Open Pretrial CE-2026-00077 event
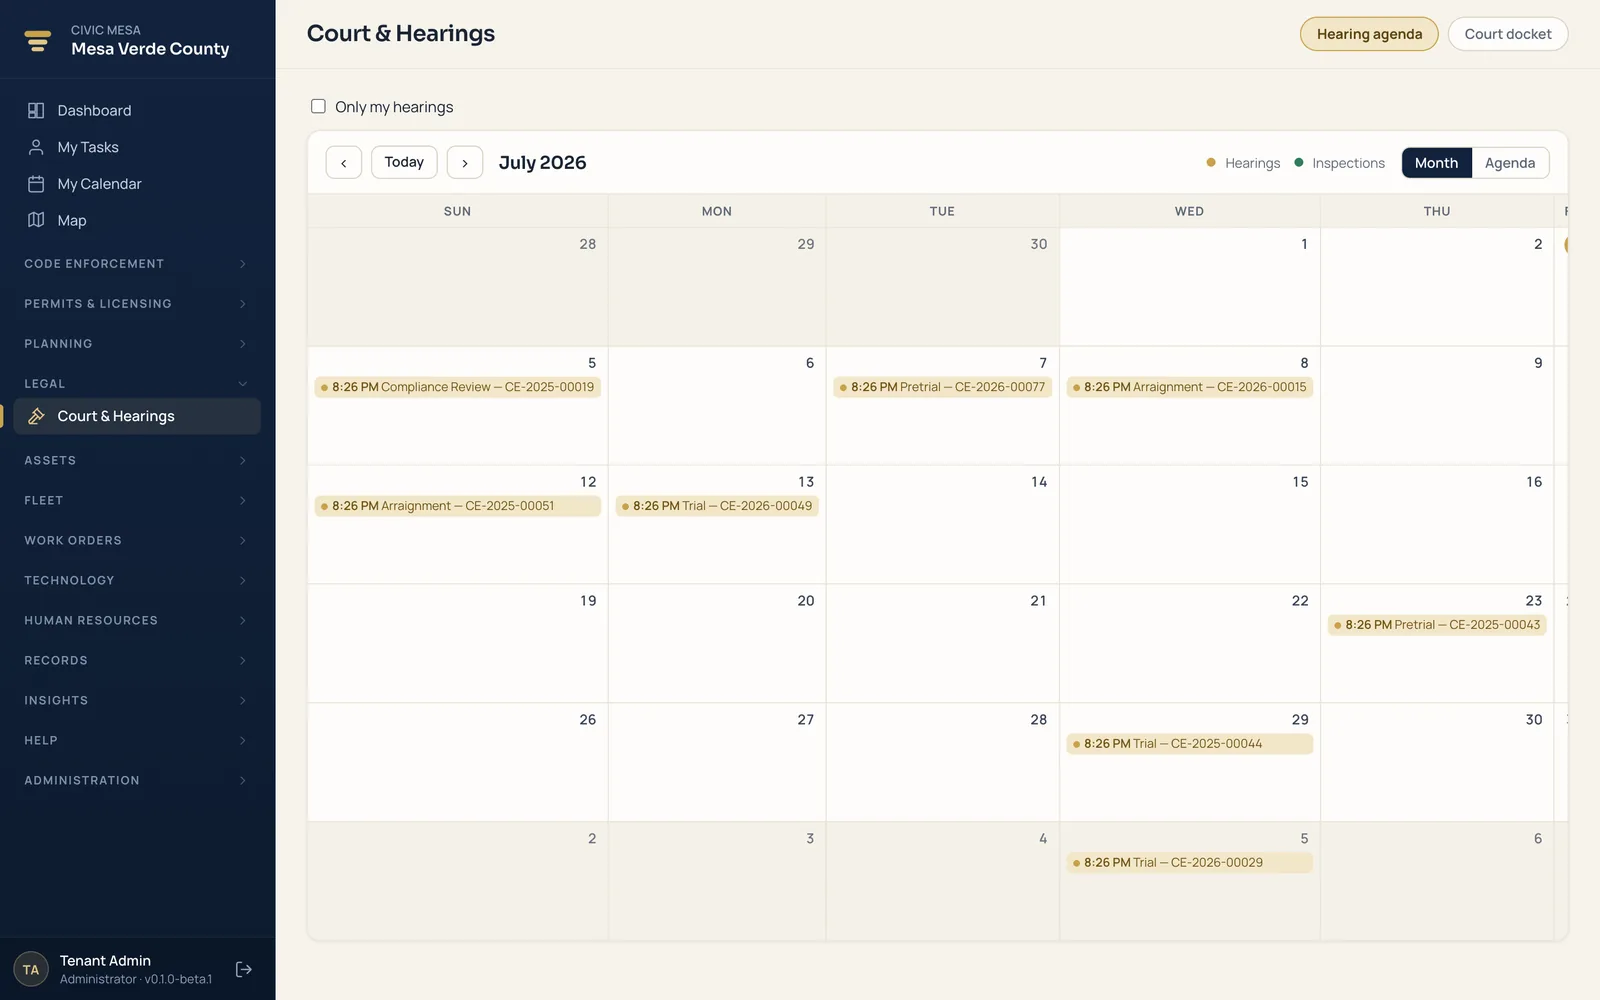 [x=942, y=387]
